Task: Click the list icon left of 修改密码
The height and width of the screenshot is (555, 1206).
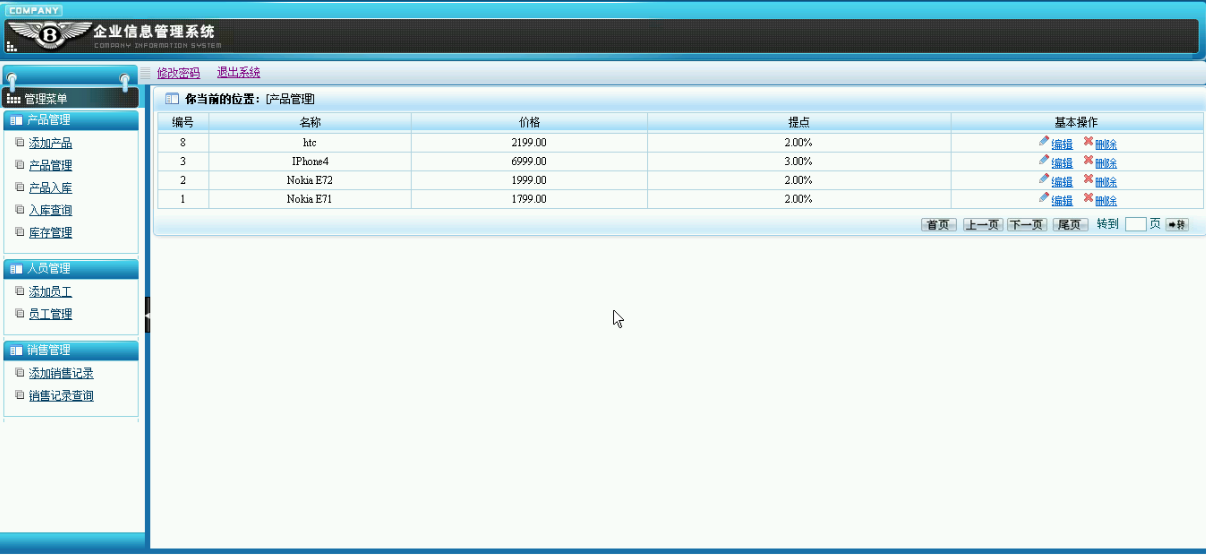Action: coord(145,73)
